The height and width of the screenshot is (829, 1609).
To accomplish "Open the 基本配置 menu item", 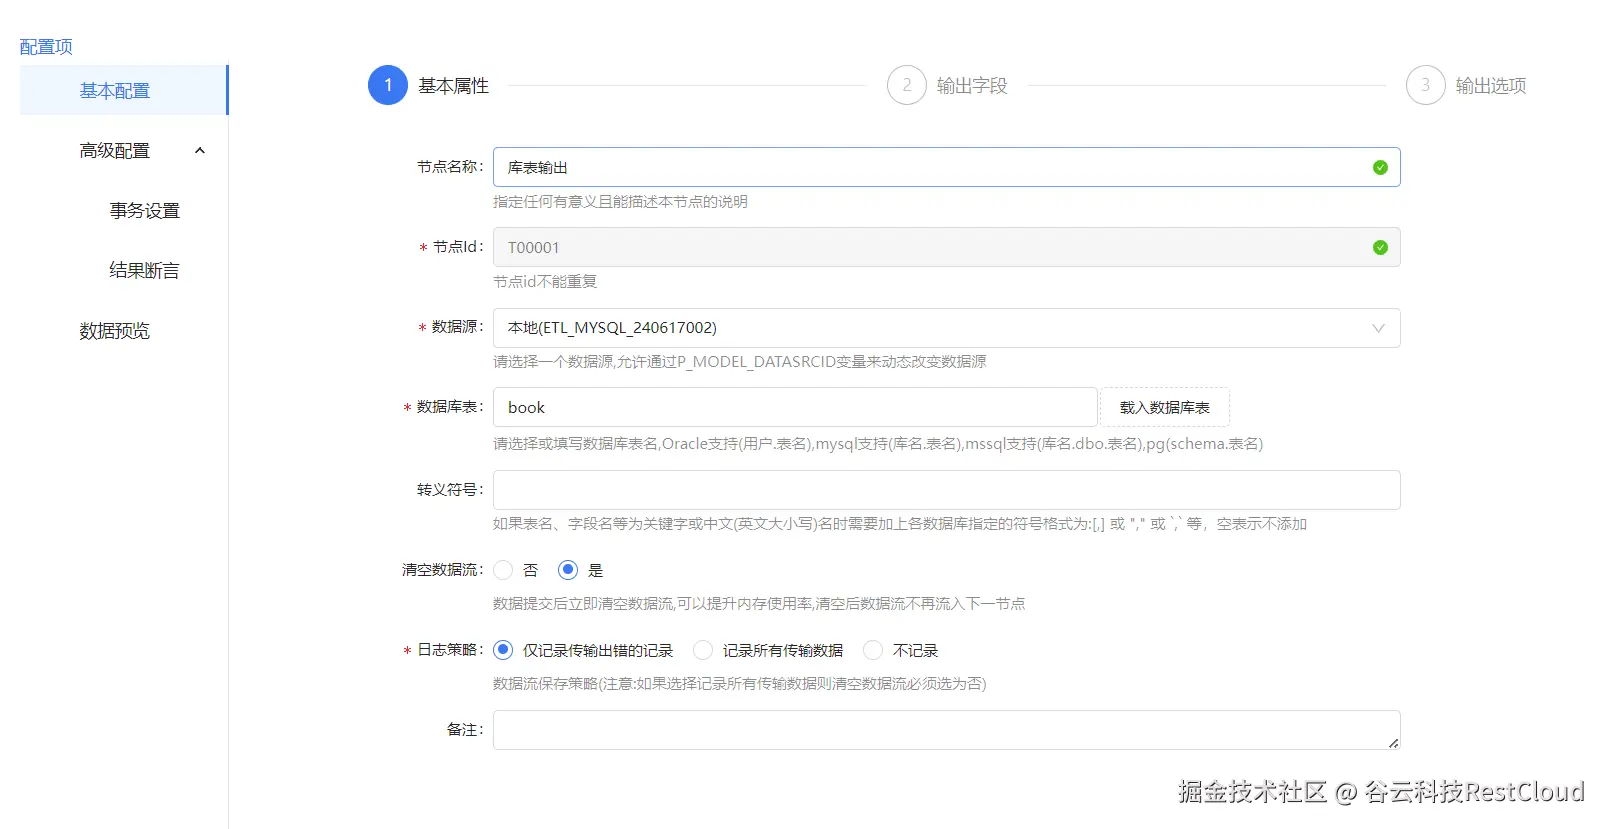I will coord(124,90).
